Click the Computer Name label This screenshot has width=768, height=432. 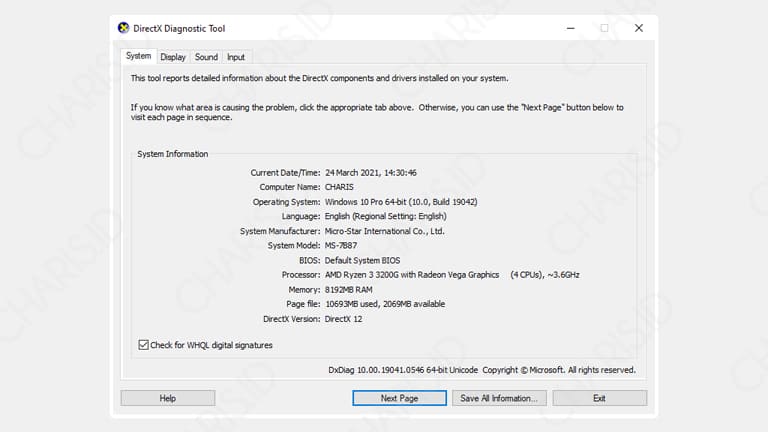pyautogui.click(x=290, y=187)
